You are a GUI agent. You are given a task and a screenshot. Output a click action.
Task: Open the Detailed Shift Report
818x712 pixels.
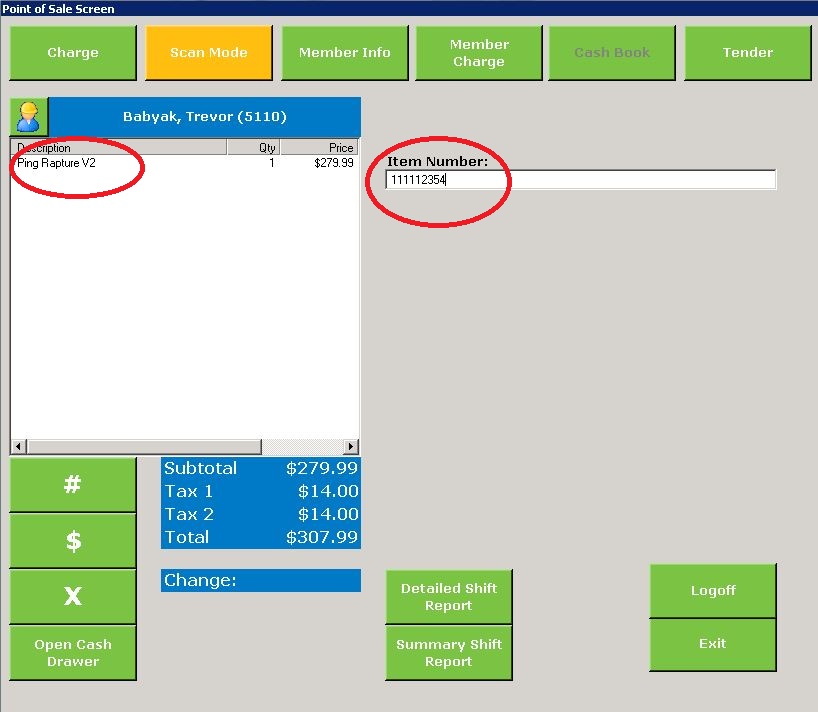point(449,597)
